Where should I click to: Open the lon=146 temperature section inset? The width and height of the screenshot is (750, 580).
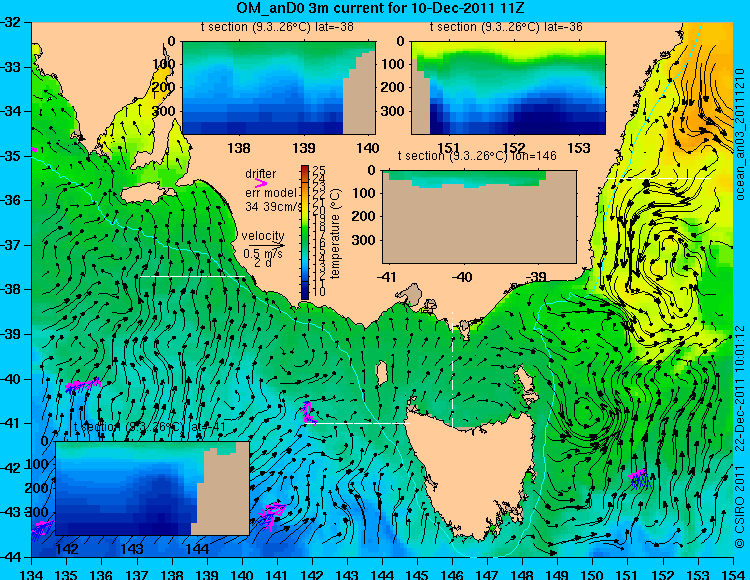pos(479,217)
